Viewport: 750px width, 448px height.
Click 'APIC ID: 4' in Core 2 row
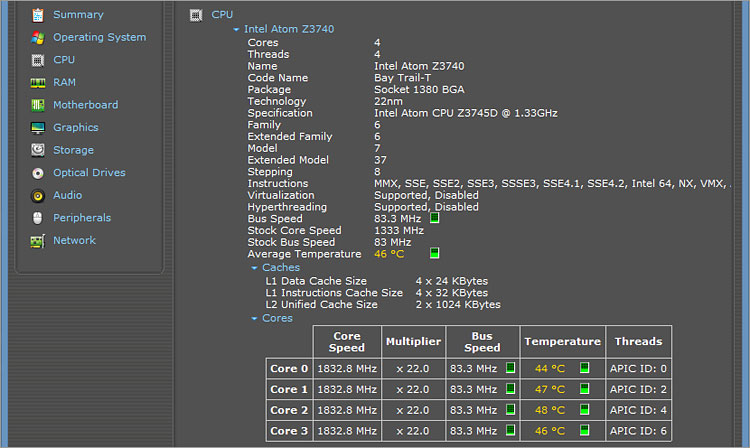[638, 410]
